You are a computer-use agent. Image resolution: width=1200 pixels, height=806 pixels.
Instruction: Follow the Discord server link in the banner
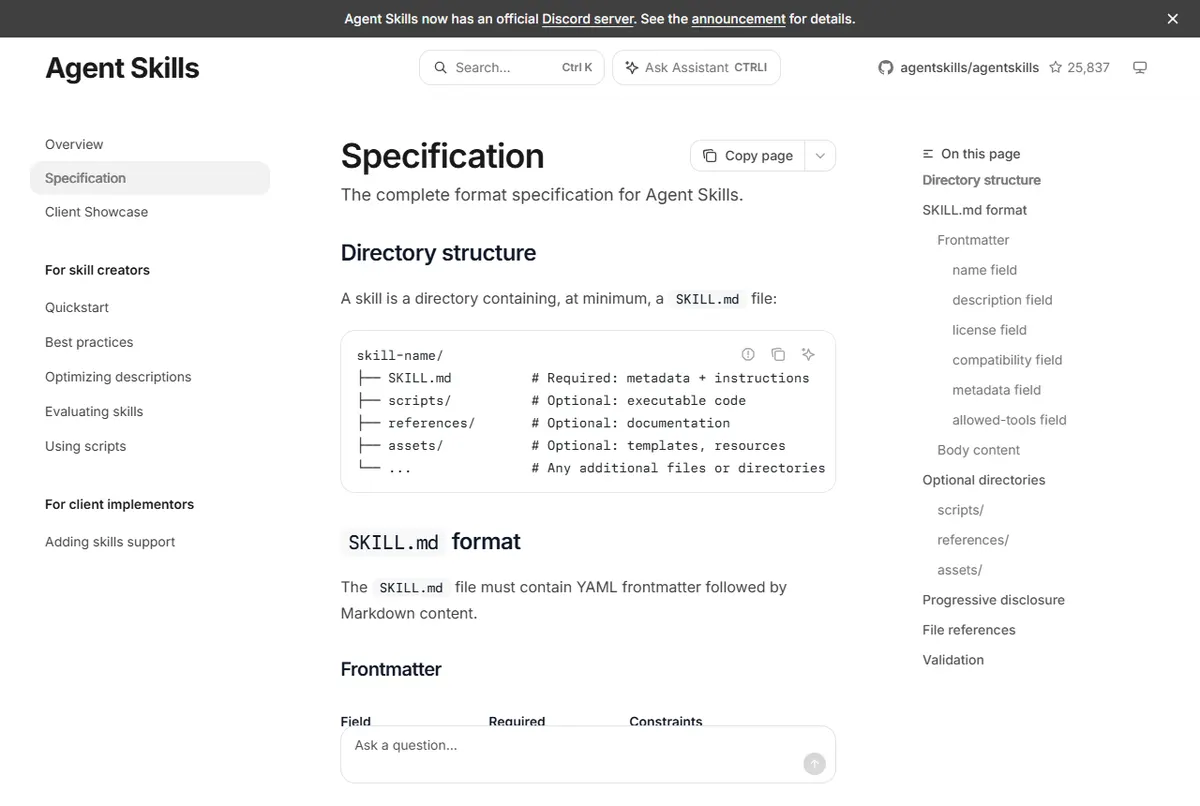pos(588,19)
